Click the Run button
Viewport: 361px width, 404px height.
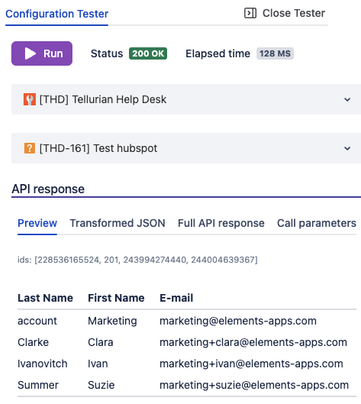pos(42,53)
